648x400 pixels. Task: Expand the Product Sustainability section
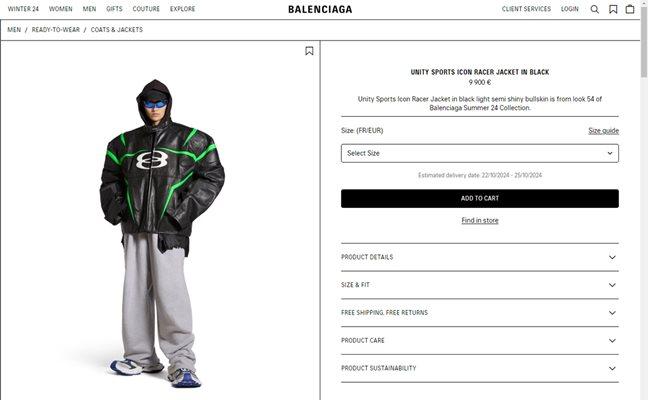tap(480, 368)
